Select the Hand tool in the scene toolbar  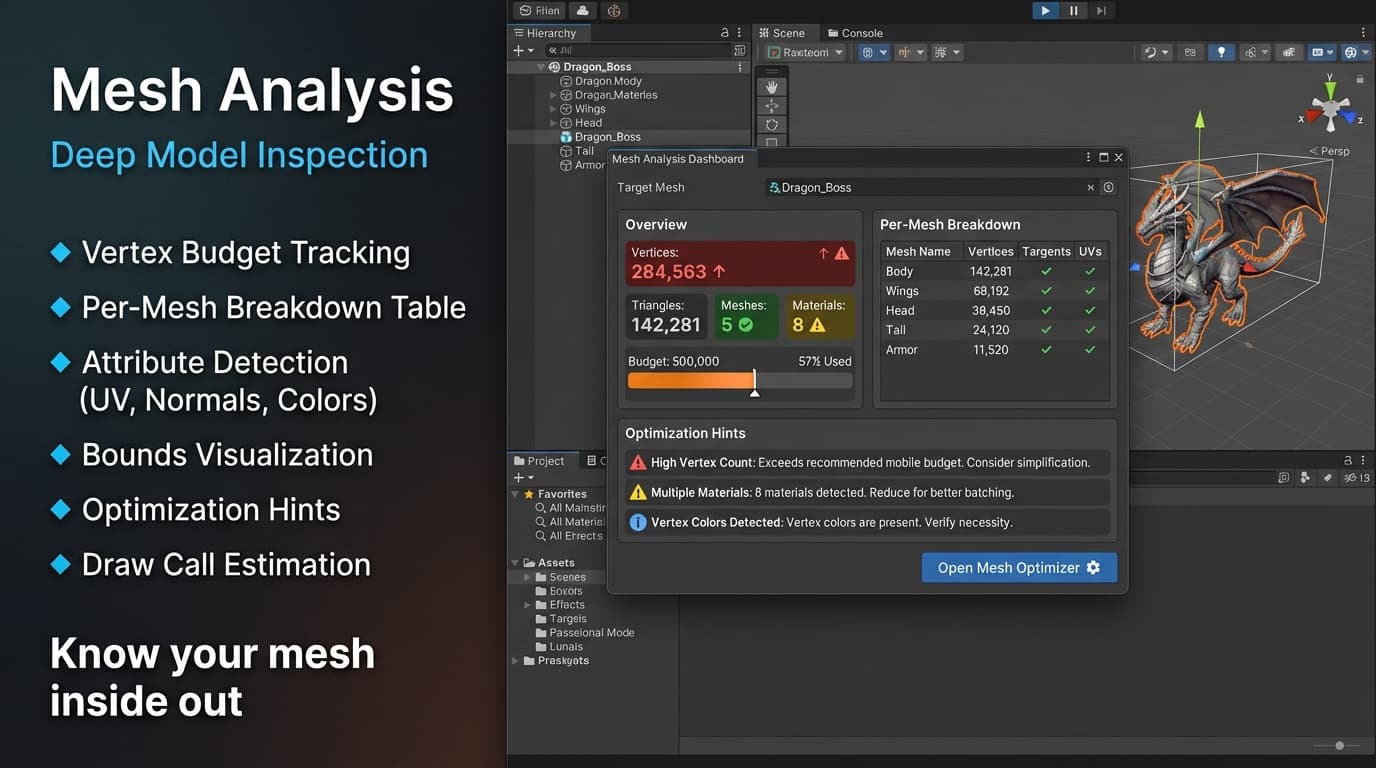pos(771,86)
